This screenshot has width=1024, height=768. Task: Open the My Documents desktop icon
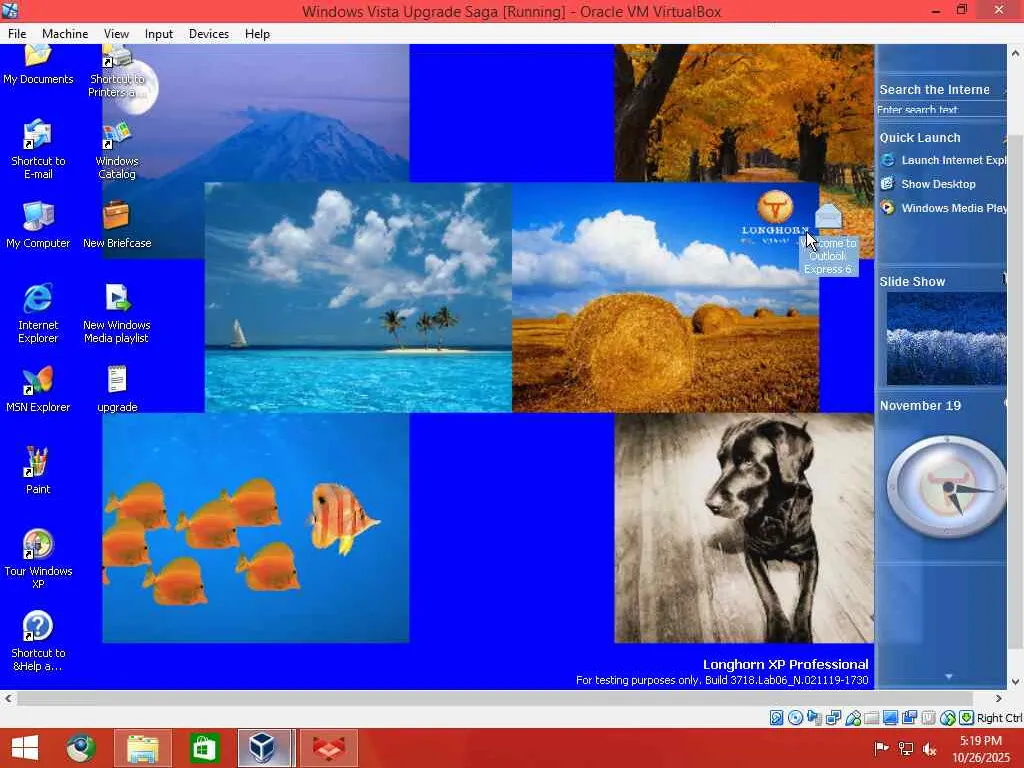[x=38, y=64]
